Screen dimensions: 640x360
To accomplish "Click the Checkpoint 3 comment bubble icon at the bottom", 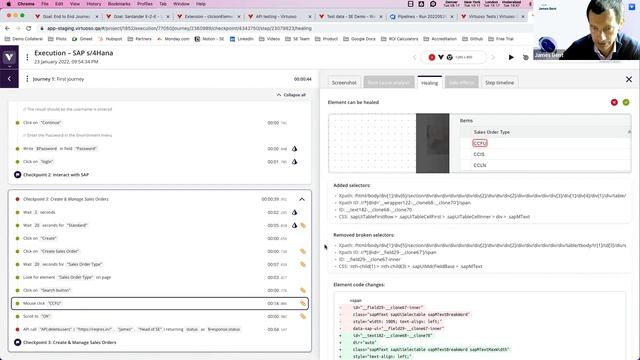I will 18,342.
